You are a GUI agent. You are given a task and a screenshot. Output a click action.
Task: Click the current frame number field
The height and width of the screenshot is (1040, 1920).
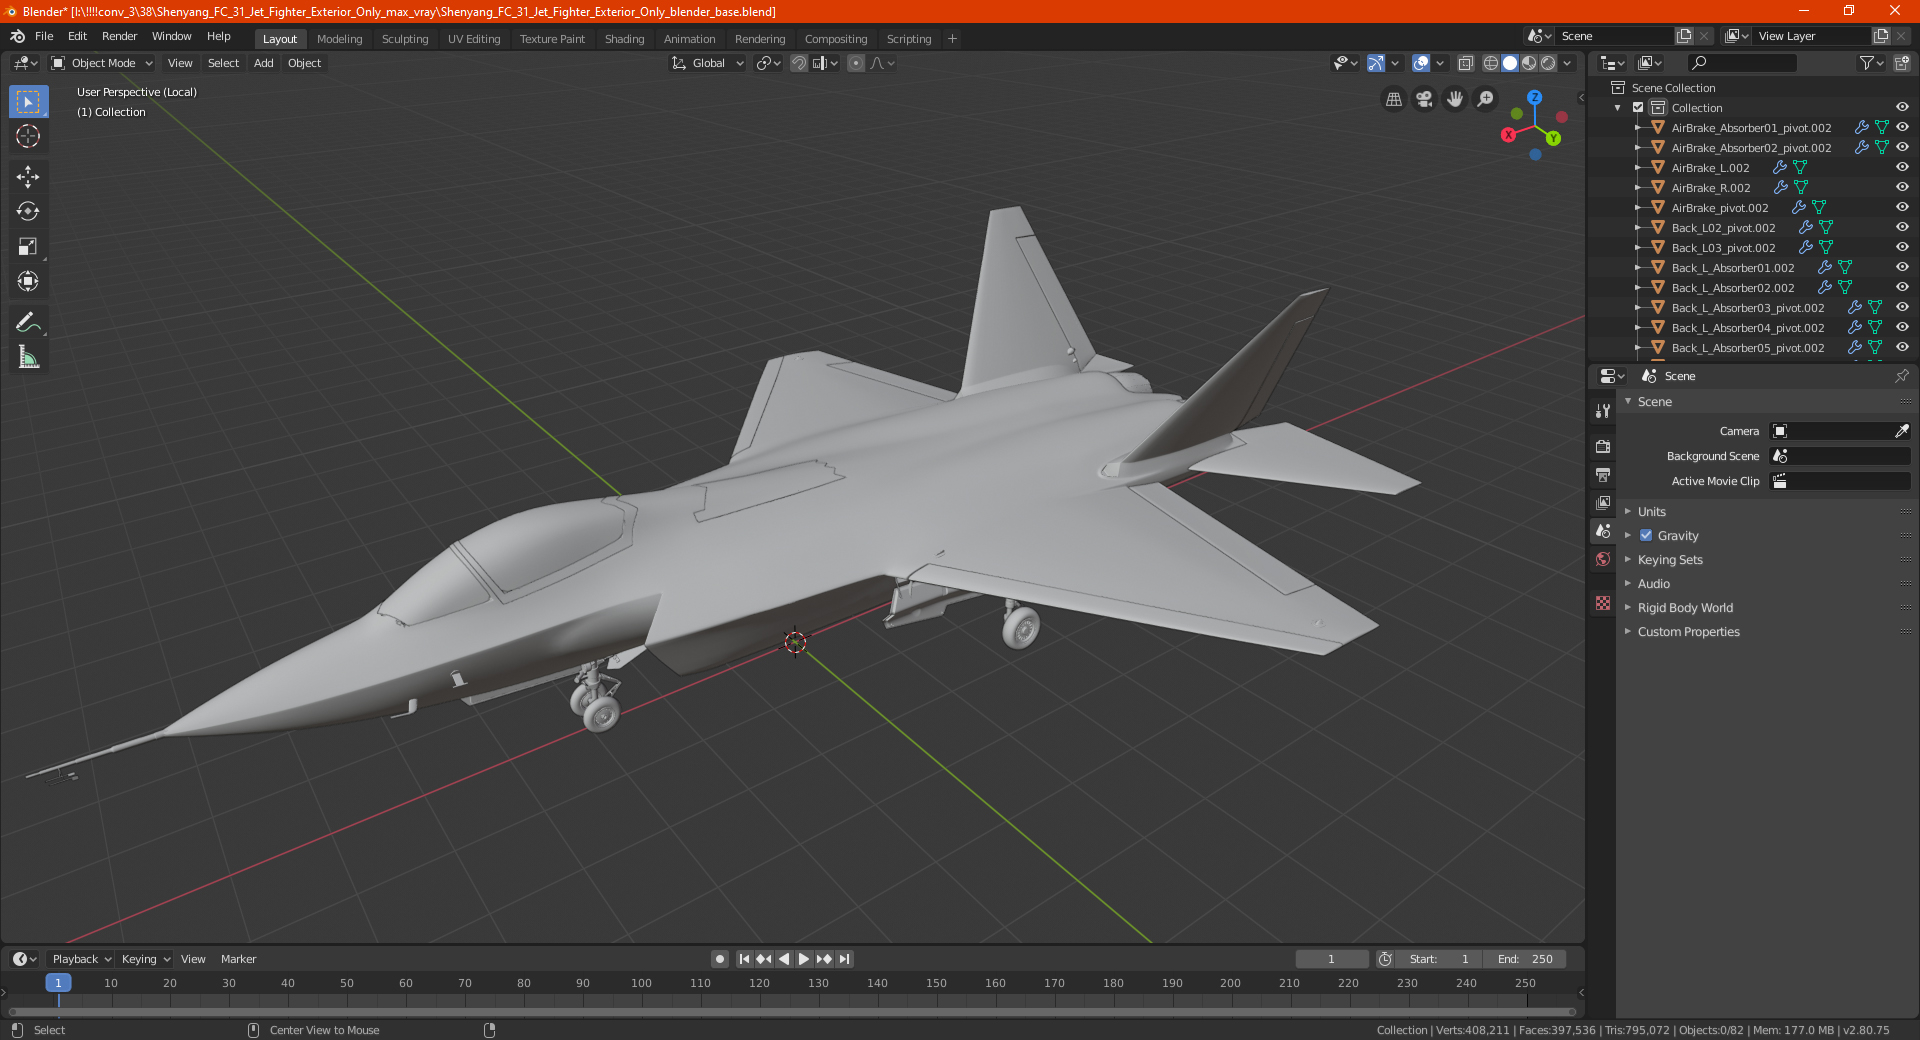point(1331,959)
